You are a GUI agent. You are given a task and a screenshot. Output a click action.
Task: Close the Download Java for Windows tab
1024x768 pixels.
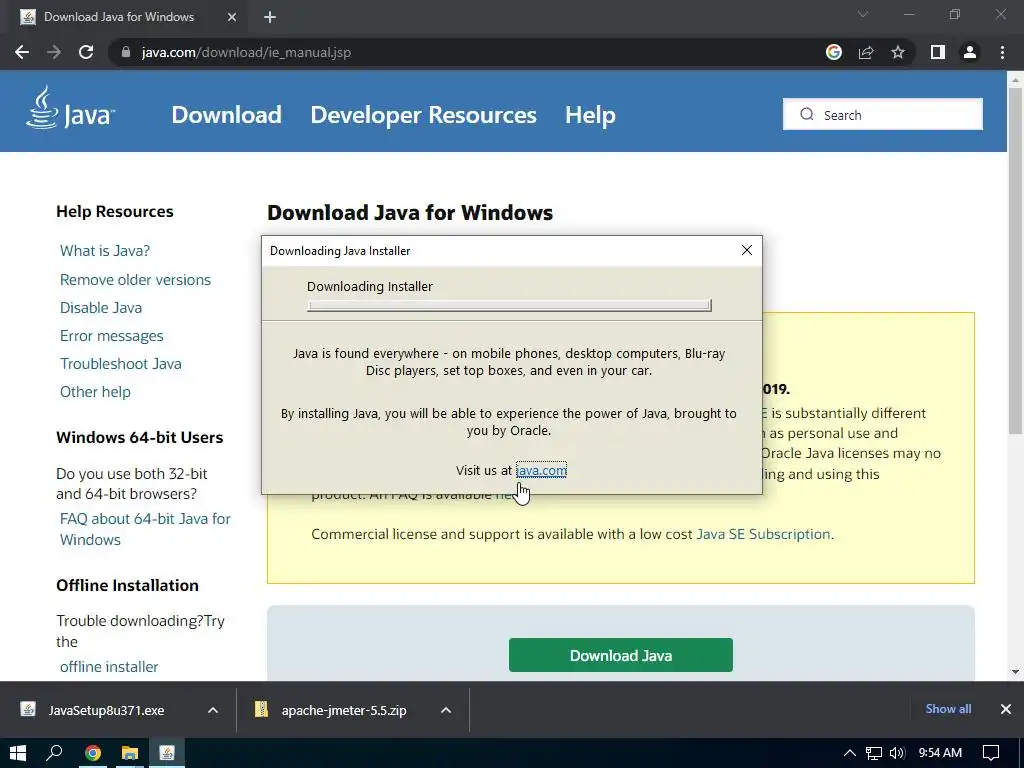[232, 17]
